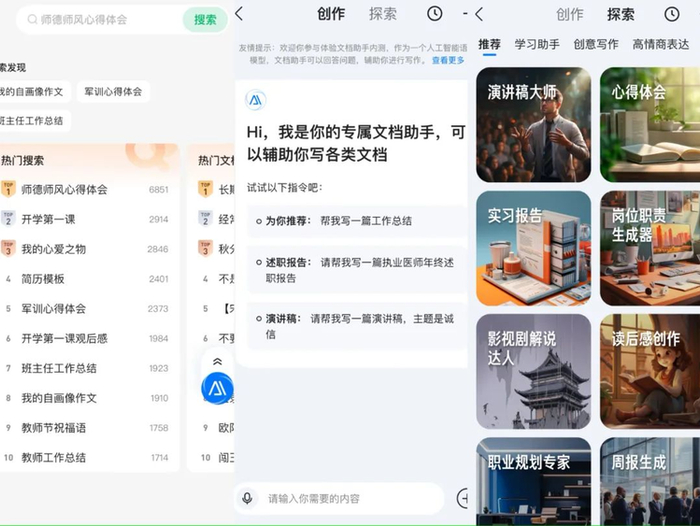Click the TOP 3 badge in 热门文档 list
The width and height of the screenshot is (700, 526).
point(205,249)
